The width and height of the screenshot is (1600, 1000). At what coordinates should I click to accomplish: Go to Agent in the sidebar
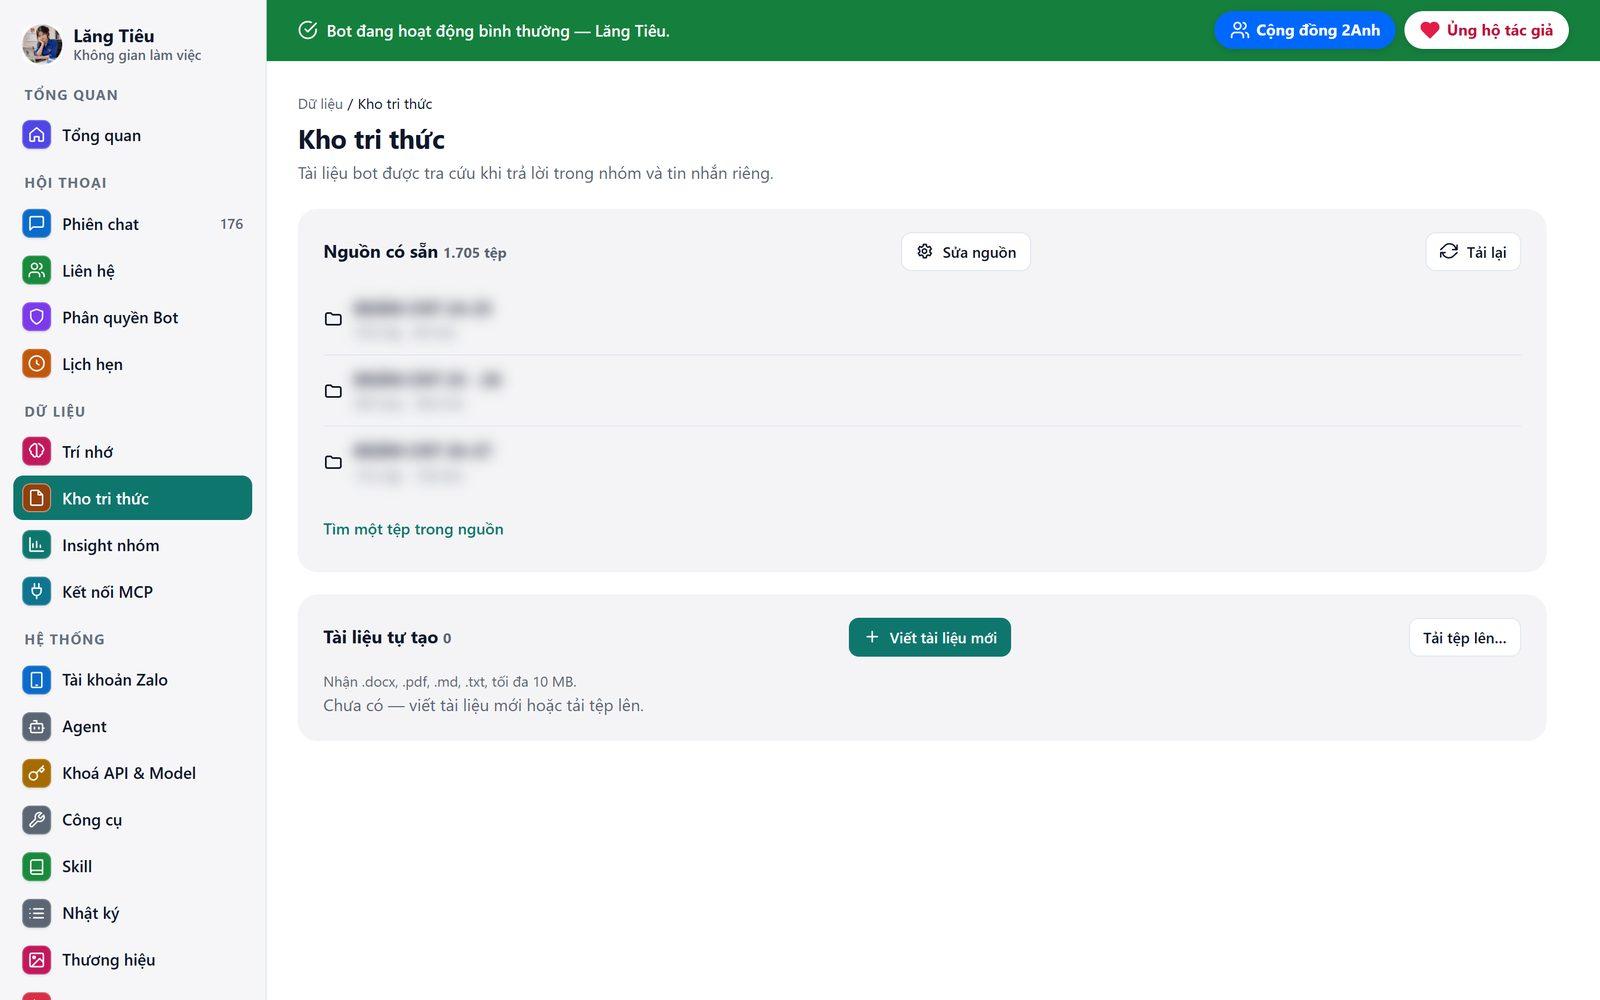pos(133,727)
